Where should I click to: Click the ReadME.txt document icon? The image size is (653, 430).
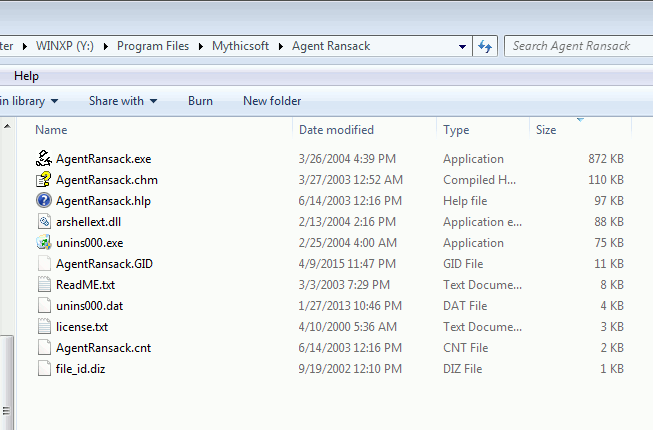[44, 285]
